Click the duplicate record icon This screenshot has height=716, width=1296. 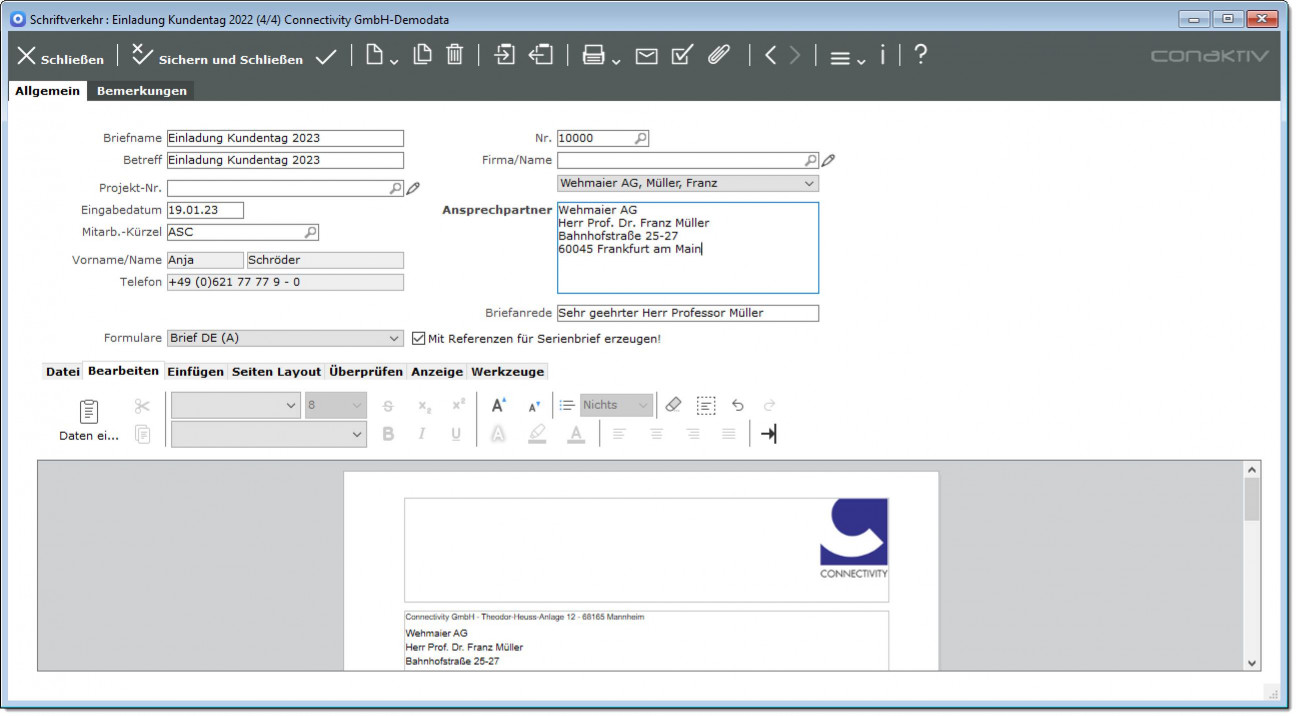pyautogui.click(x=423, y=56)
